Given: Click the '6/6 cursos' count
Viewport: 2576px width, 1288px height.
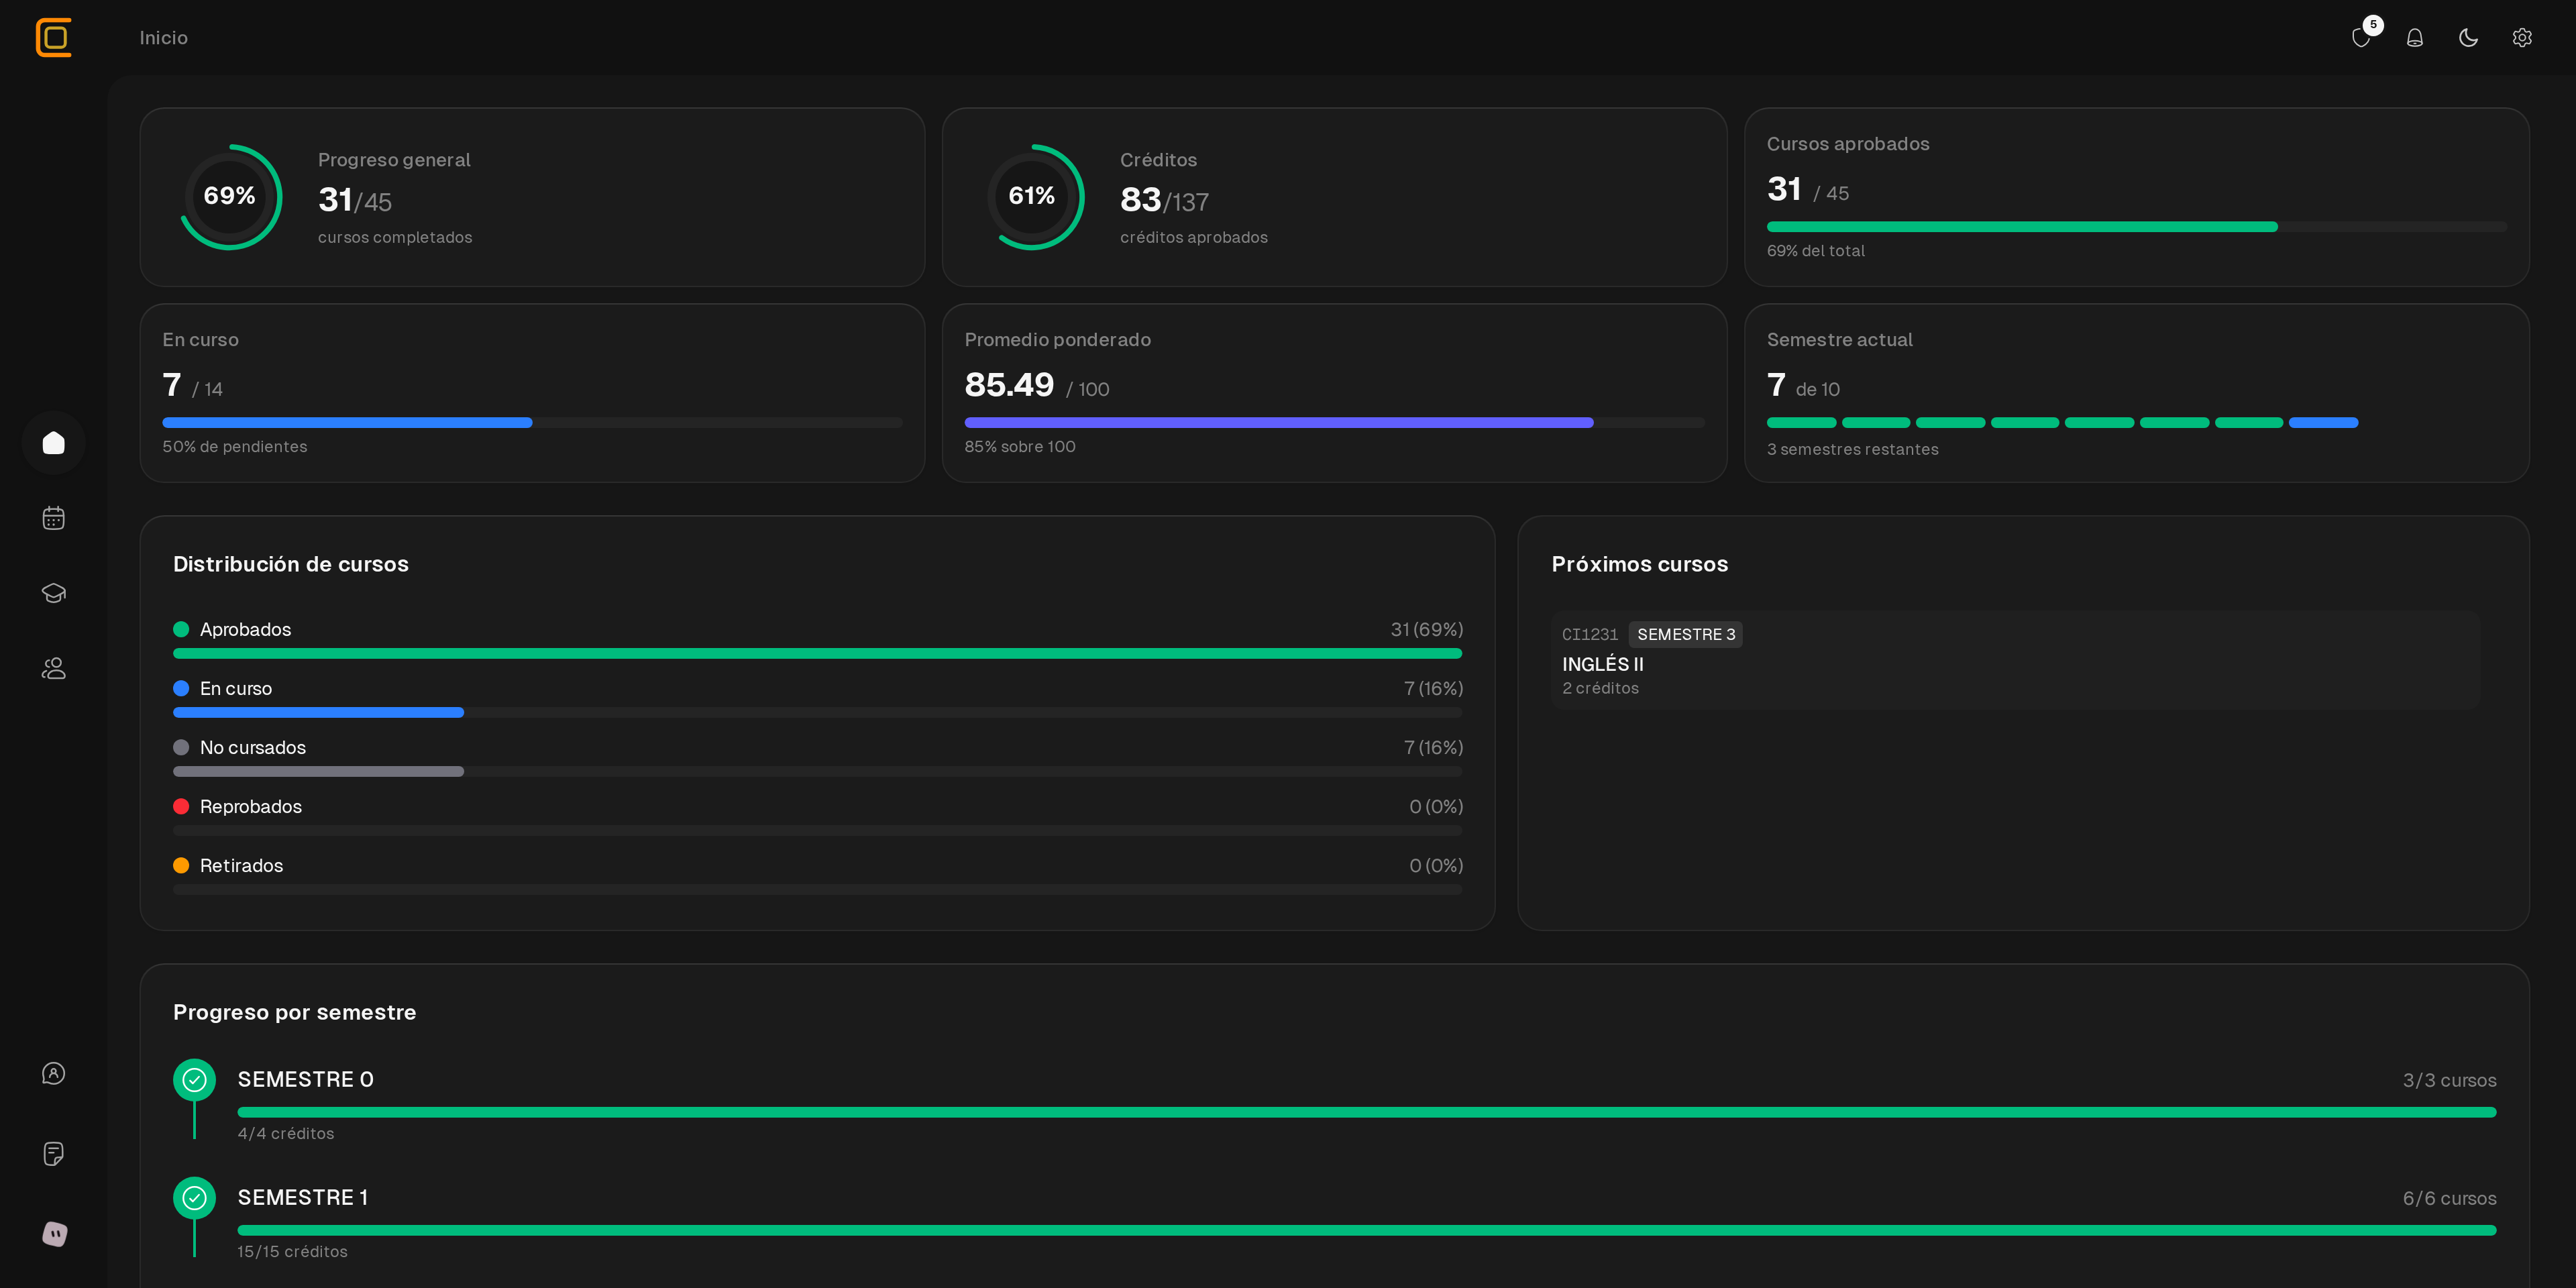Looking at the screenshot, I should pos(2449,1199).
